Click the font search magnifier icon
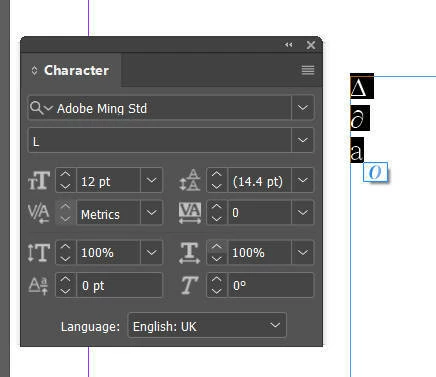 [36, 108]
